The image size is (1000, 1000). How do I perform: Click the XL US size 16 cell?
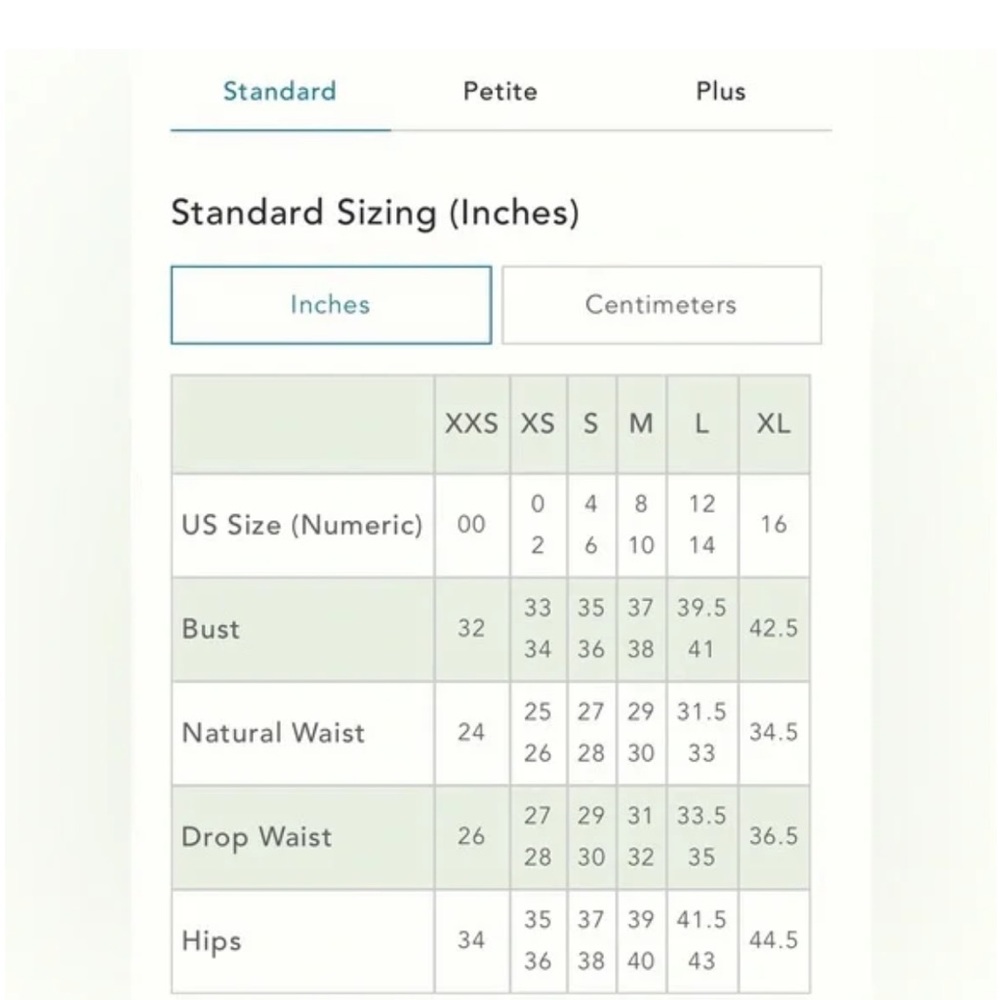click(774, 525)
